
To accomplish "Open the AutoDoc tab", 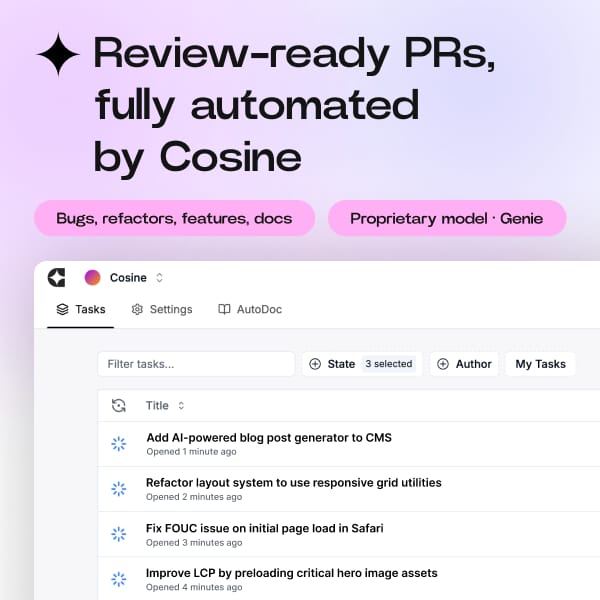I will pyautogui.click(x=250, y=309).
